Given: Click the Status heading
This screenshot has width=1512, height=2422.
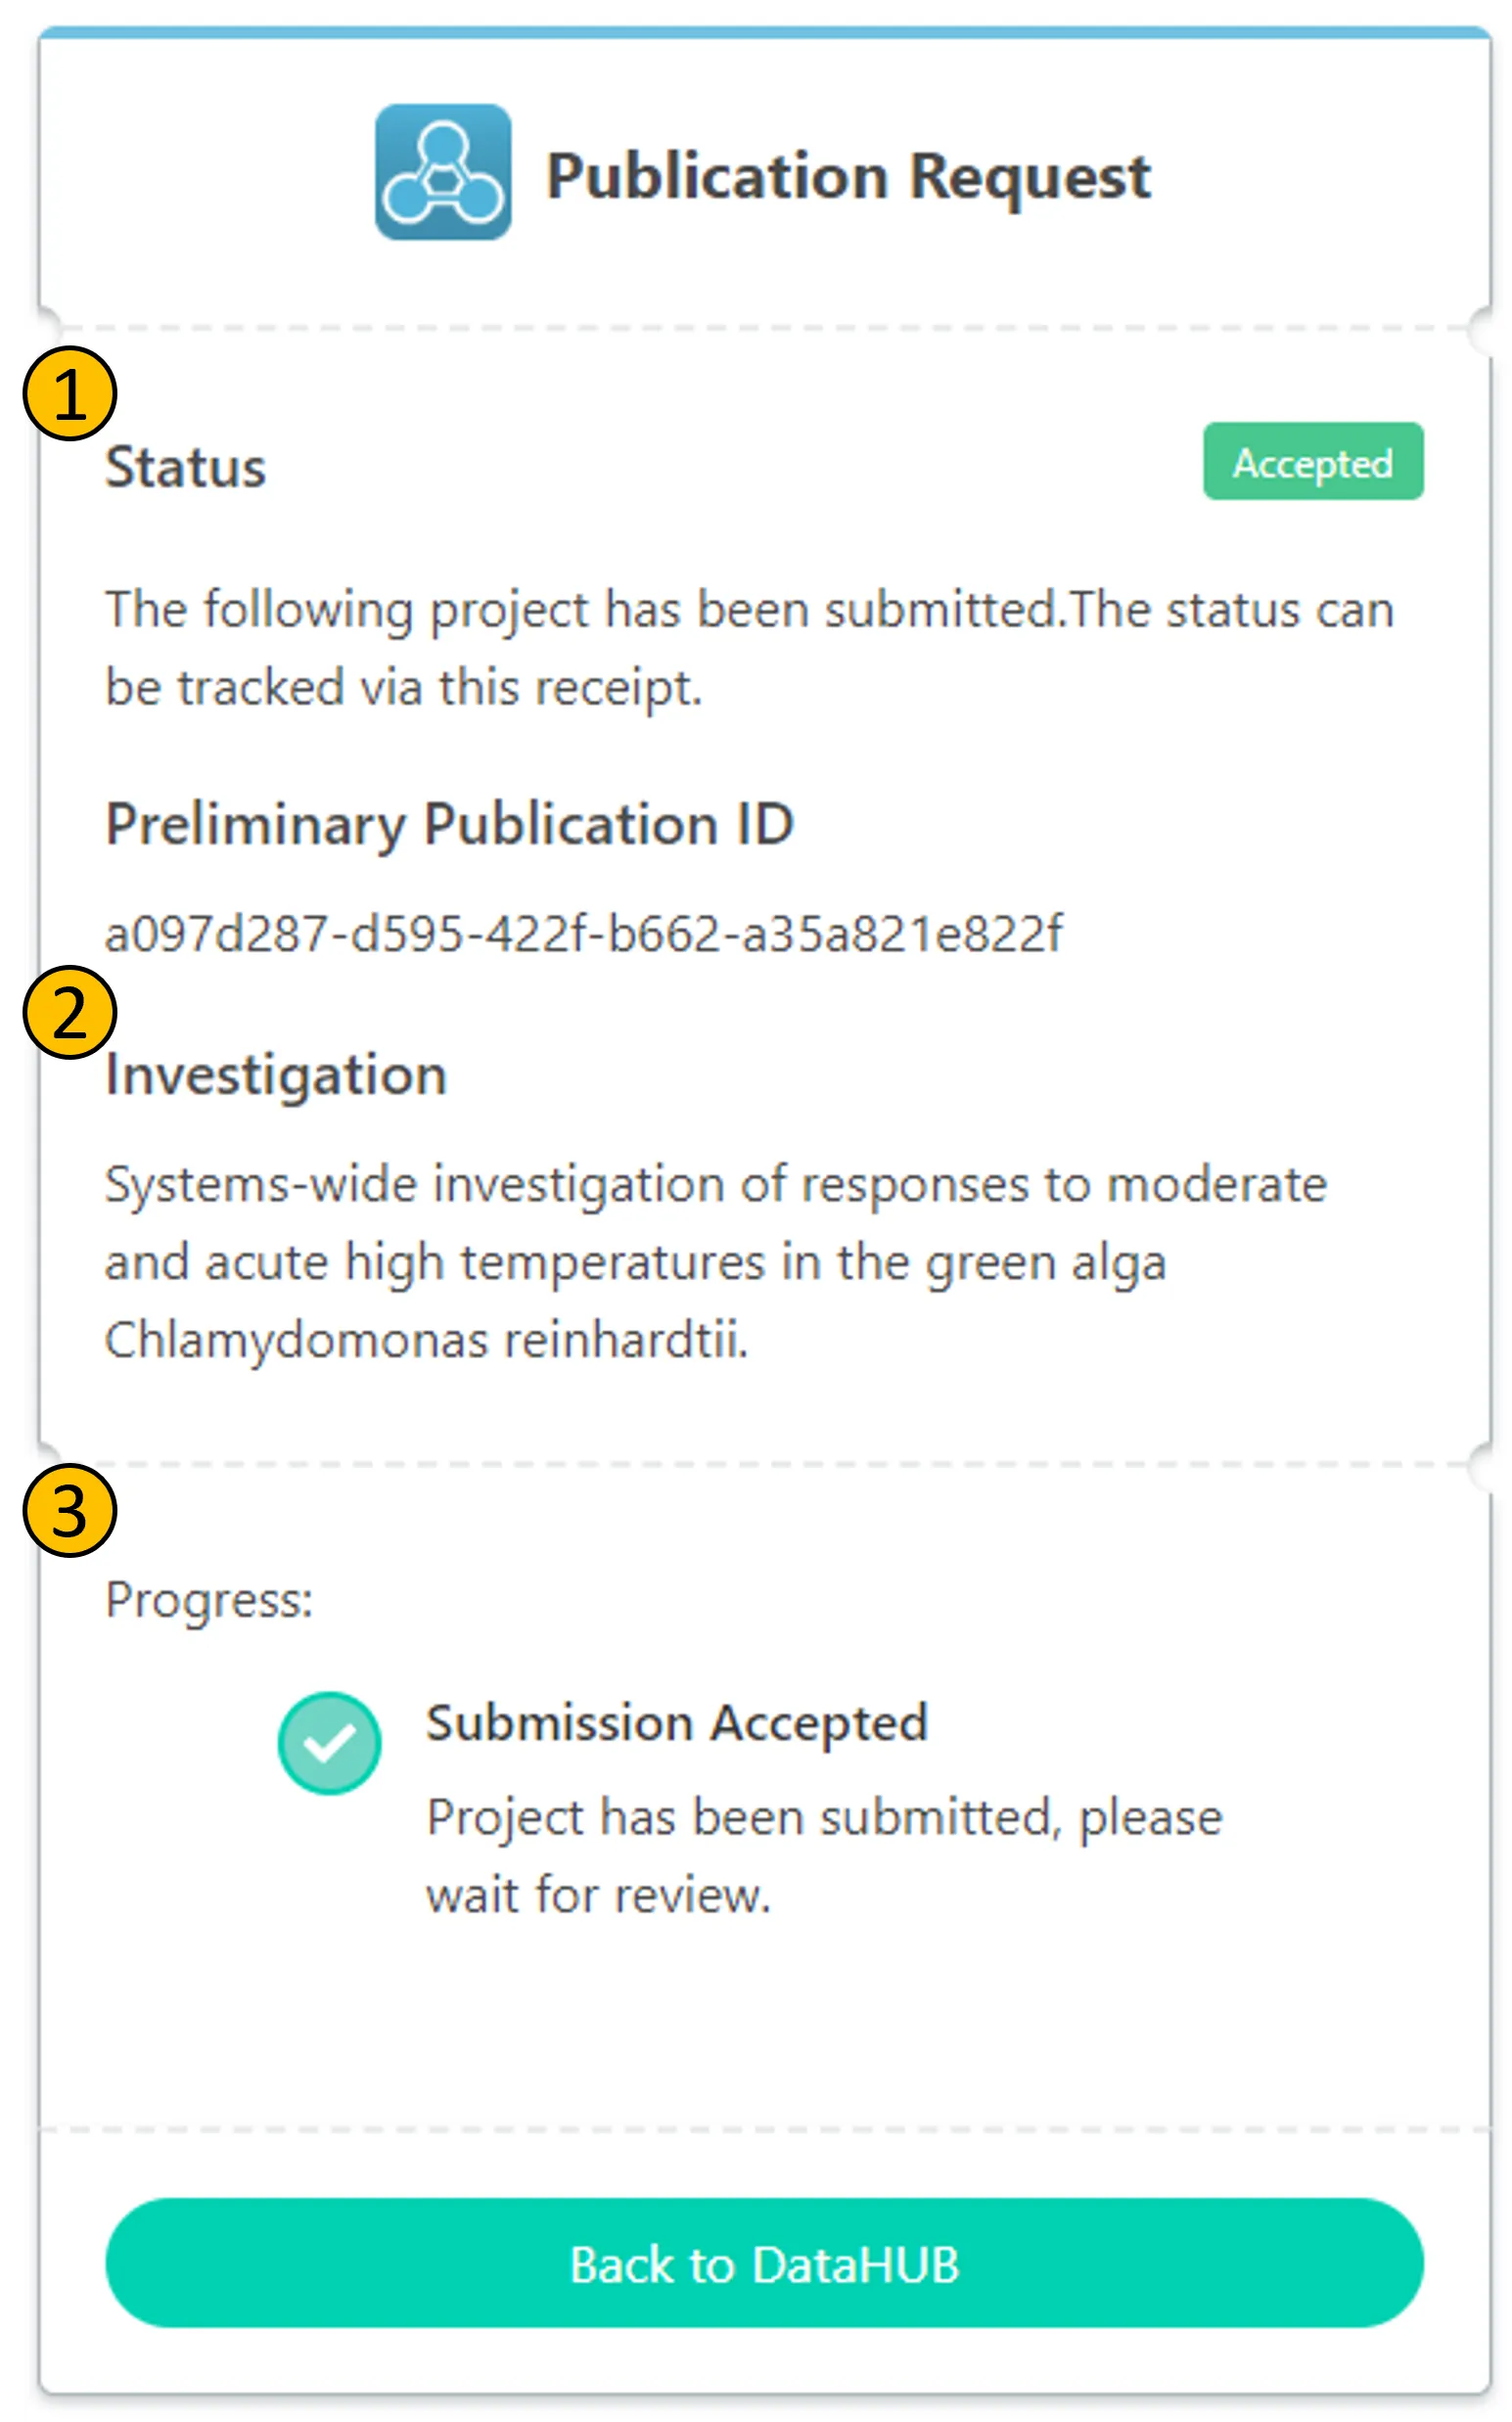Looking at the screenshot, I should 186,467.
